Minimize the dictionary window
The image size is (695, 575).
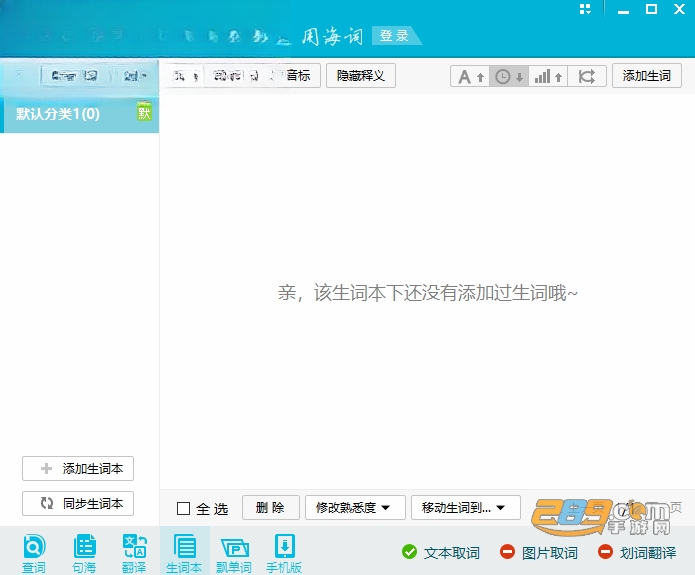623,10
